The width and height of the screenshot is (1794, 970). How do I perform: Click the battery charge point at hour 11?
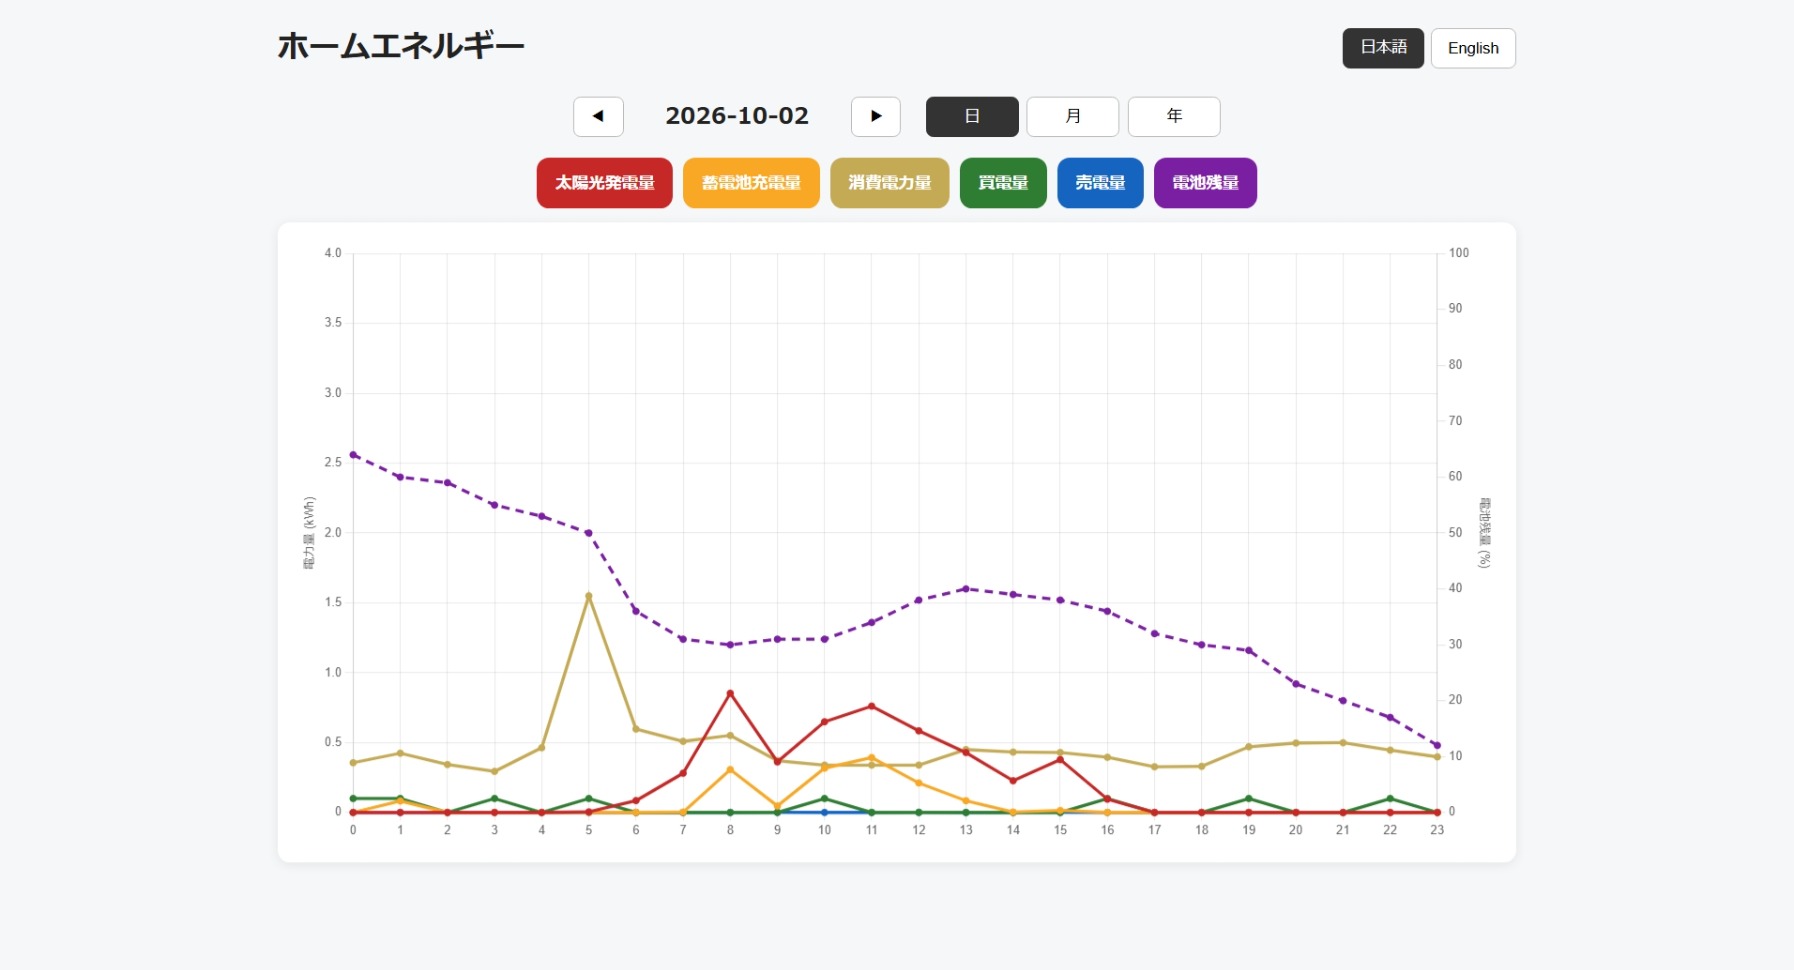point(871,757)
